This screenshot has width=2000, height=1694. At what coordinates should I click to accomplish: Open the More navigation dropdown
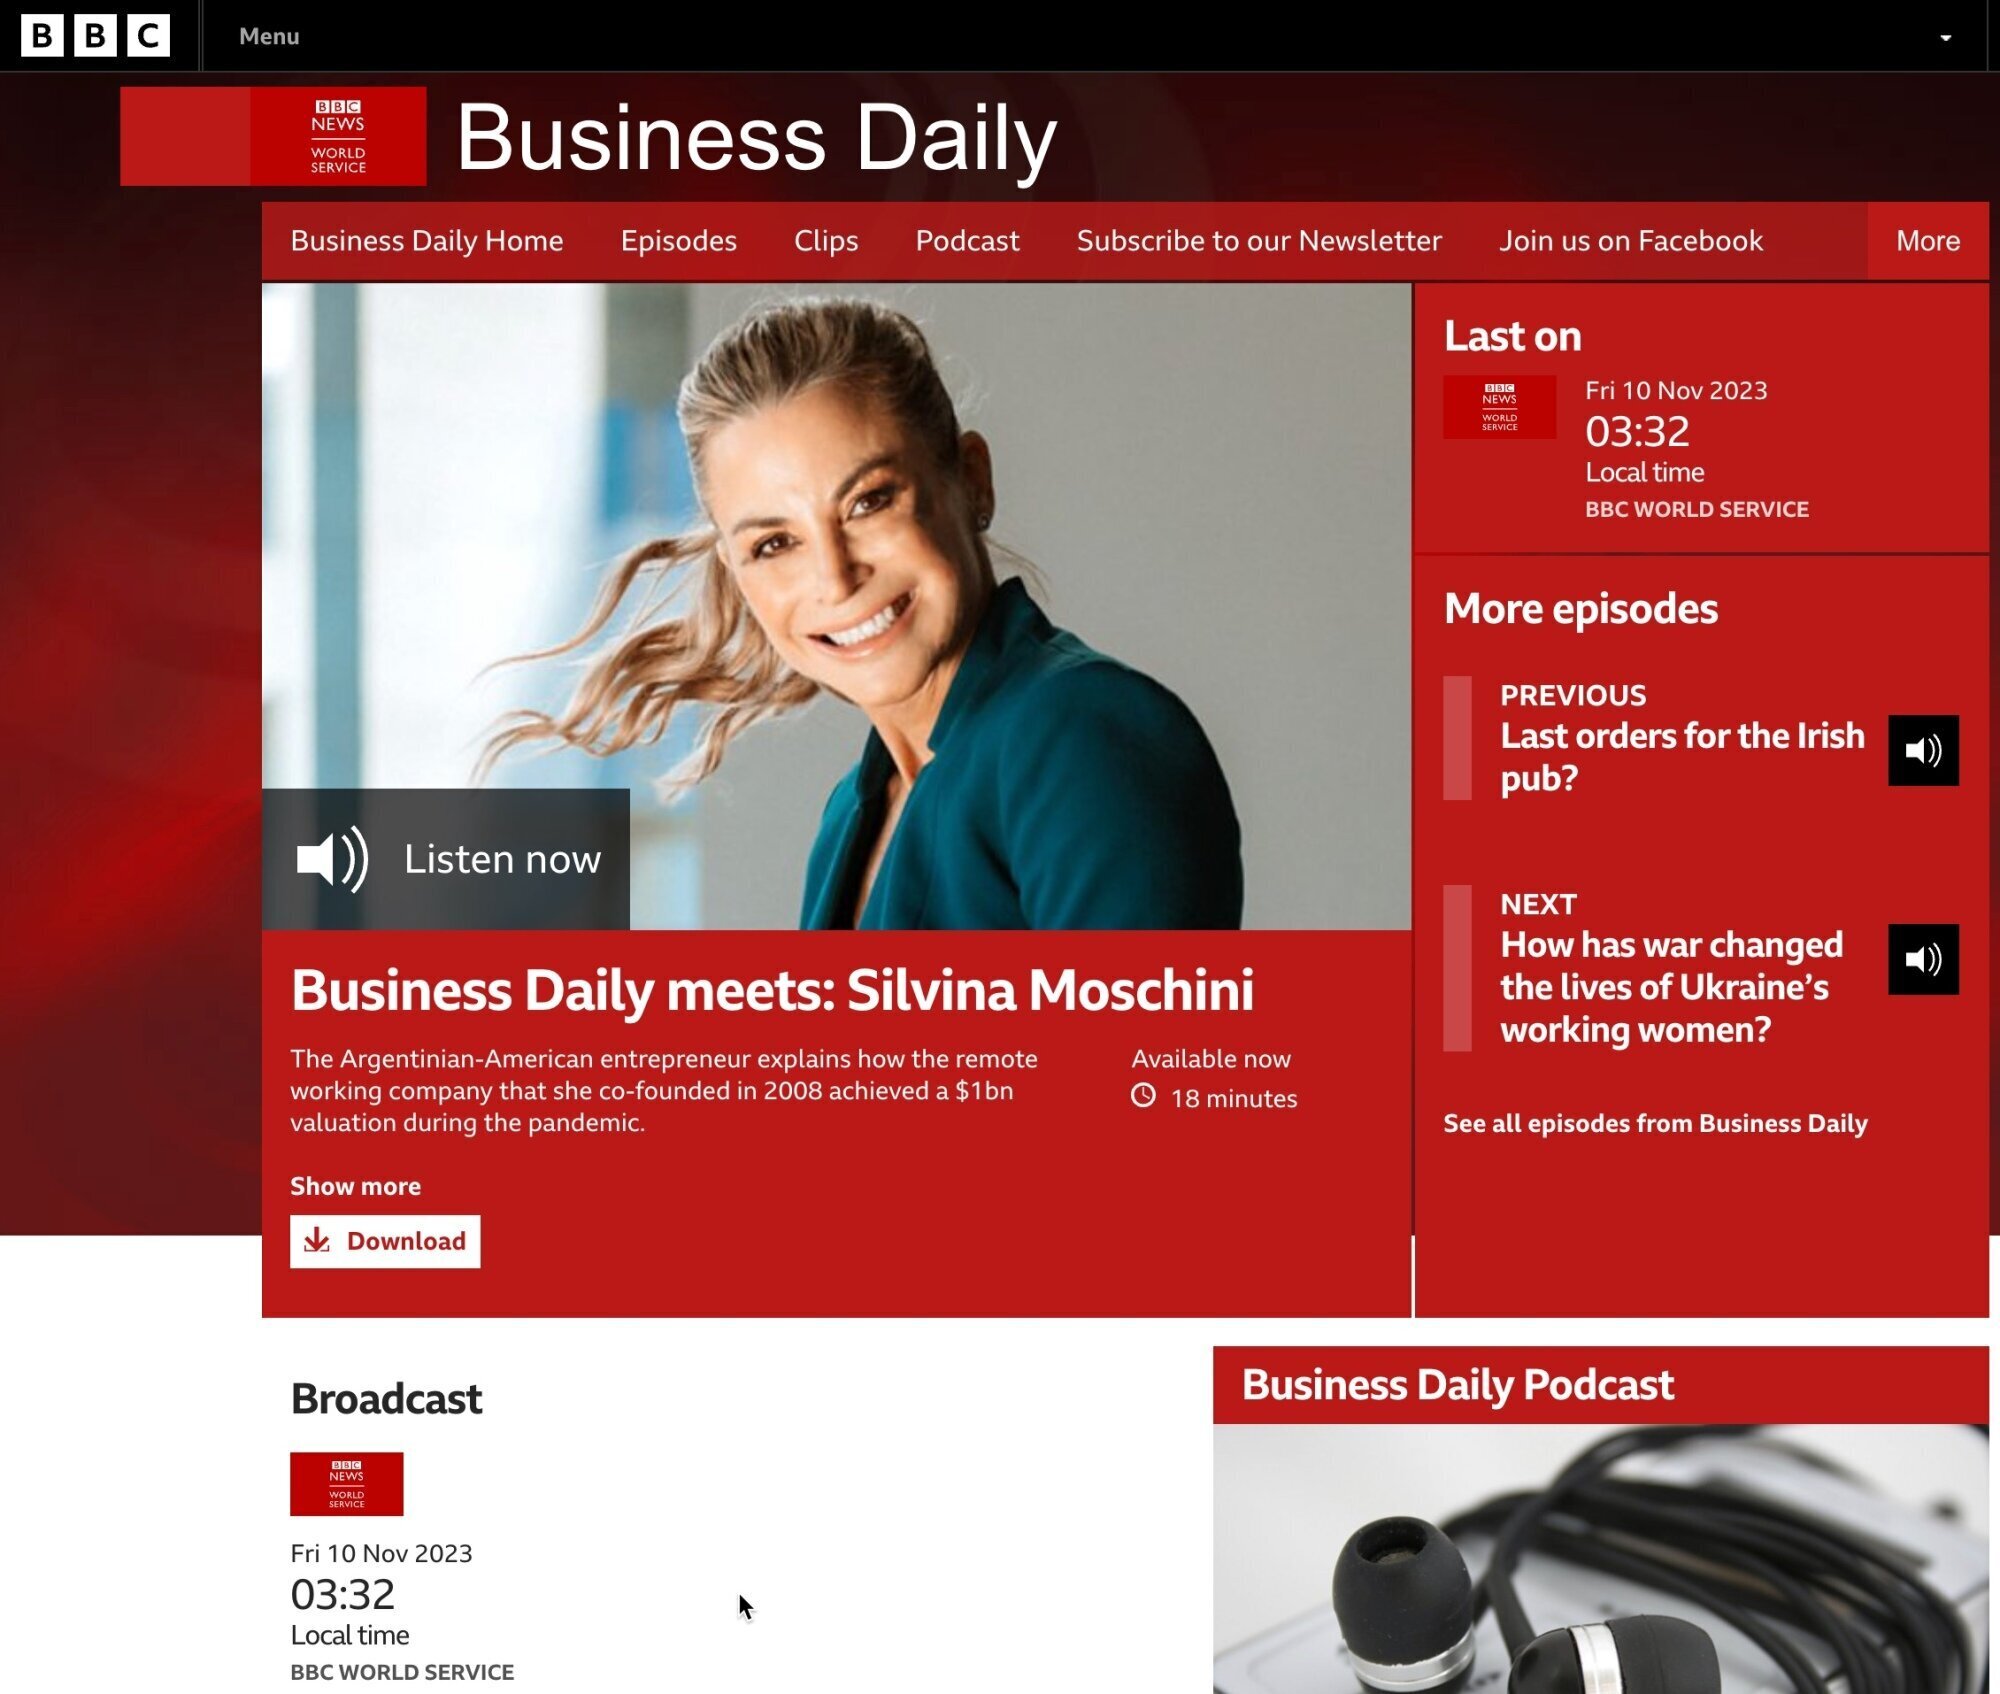pyautogui.click(x=1927, y=241)
